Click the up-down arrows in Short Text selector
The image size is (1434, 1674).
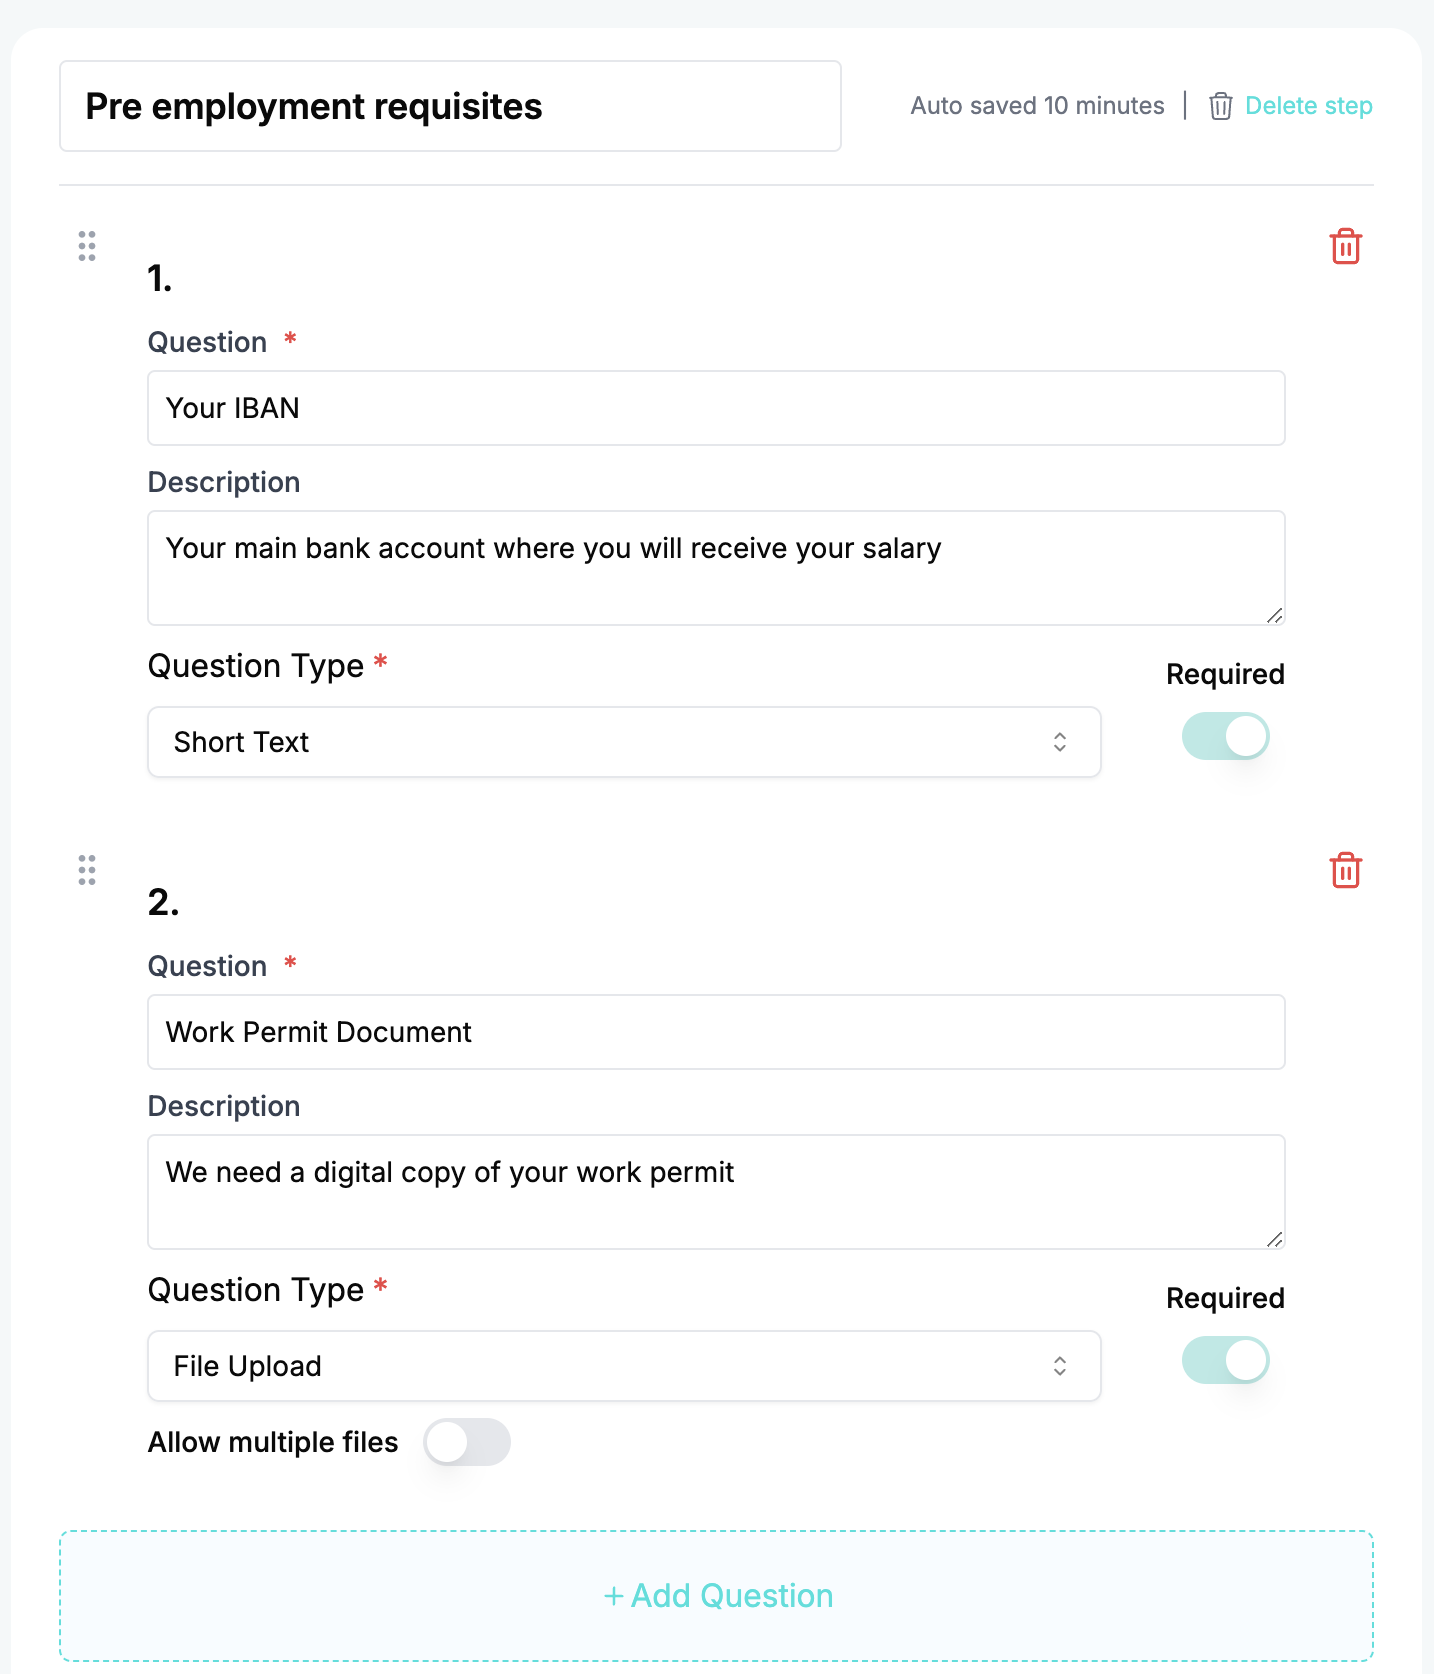pyautogui.click(x=1060, y=742)
